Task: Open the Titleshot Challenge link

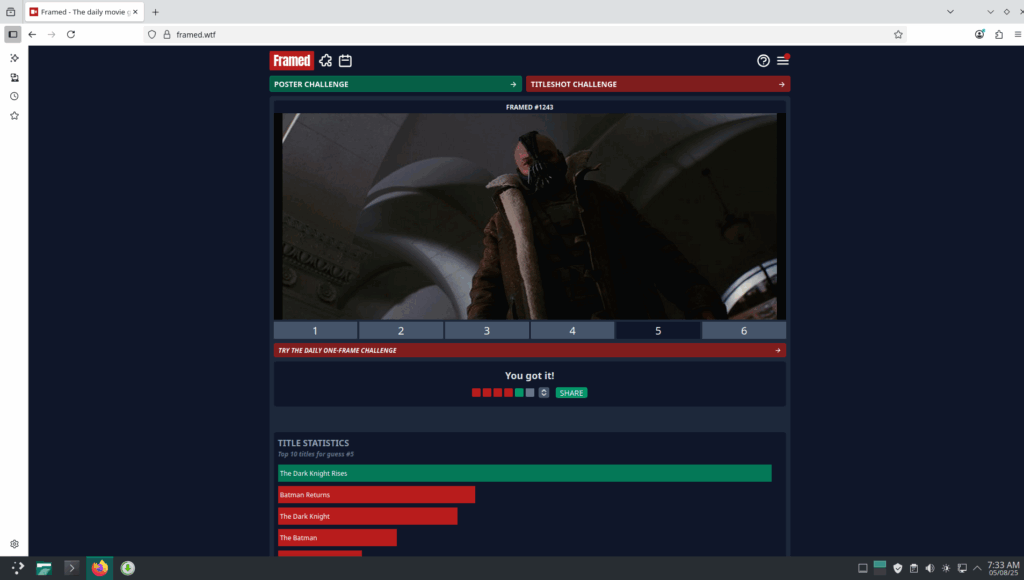Action: (657, 84)
